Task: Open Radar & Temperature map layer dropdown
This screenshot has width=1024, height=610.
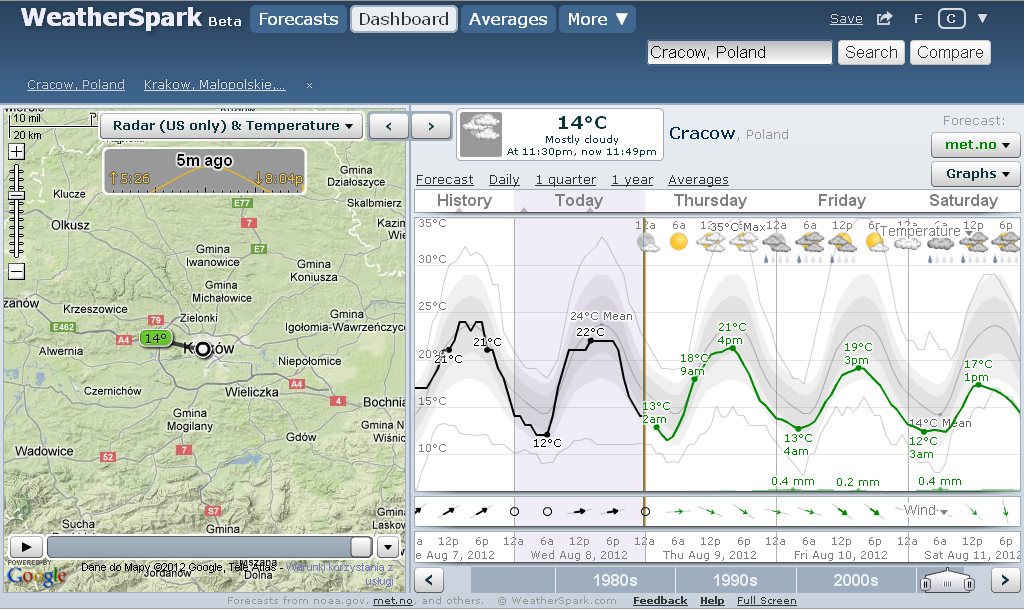Action: pos(231,125)
